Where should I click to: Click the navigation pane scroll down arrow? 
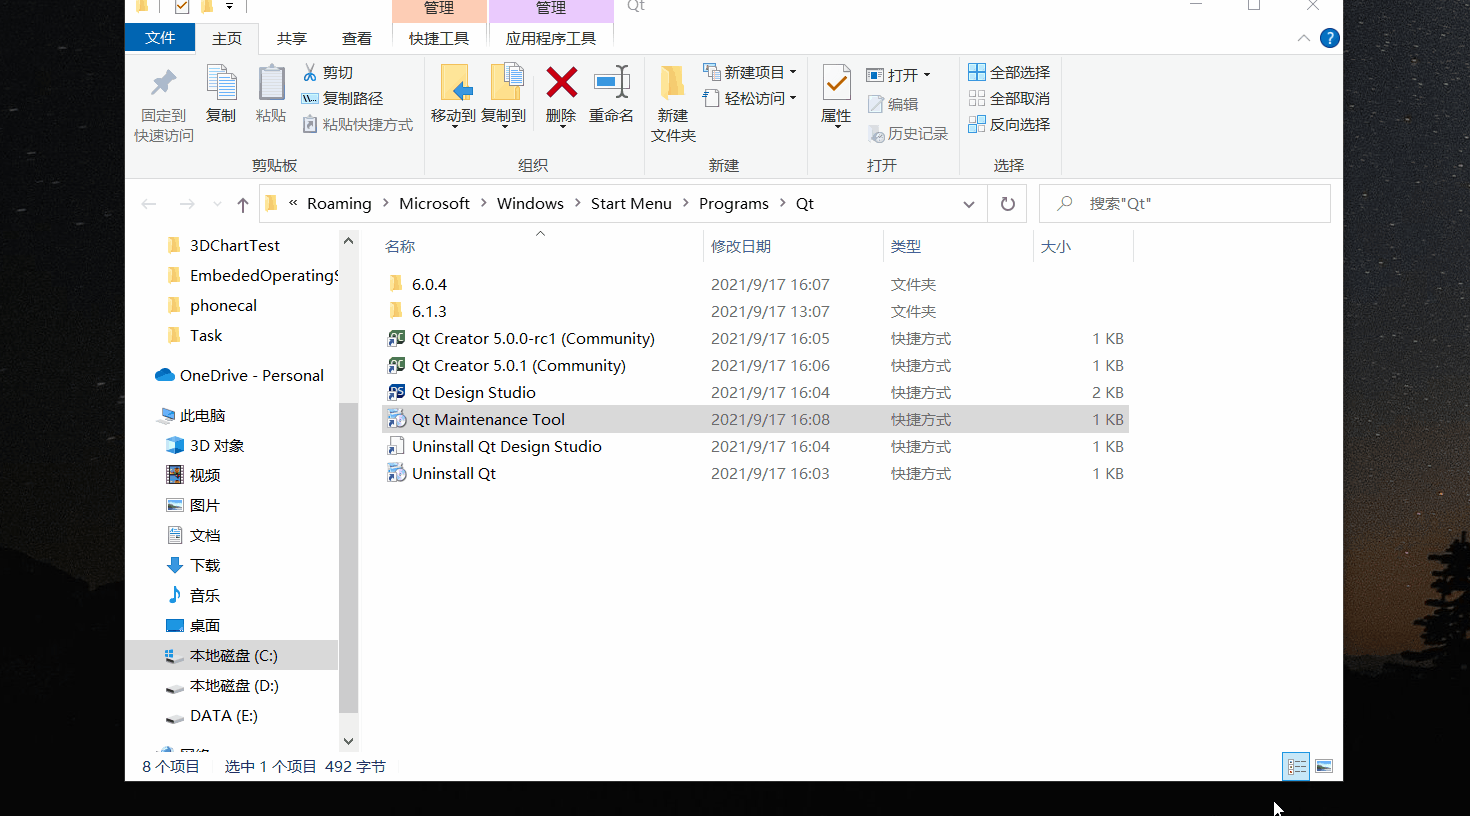pyautogui.click(x=348, y=741)
